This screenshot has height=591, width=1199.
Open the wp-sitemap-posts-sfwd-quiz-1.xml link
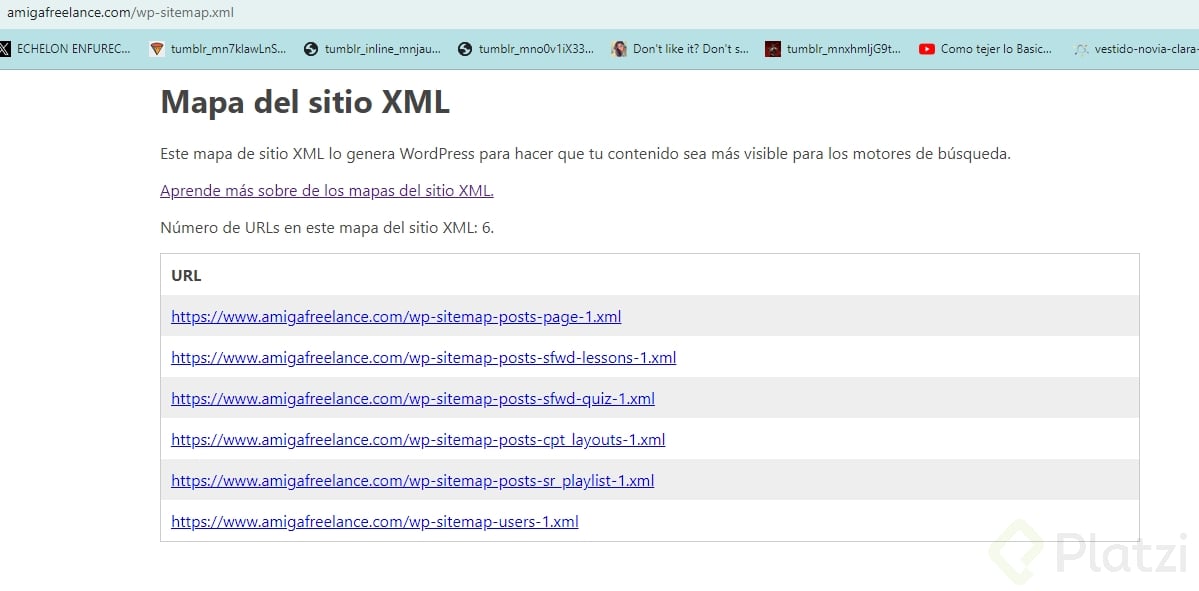pyautogui.click(x=413, y=398)
